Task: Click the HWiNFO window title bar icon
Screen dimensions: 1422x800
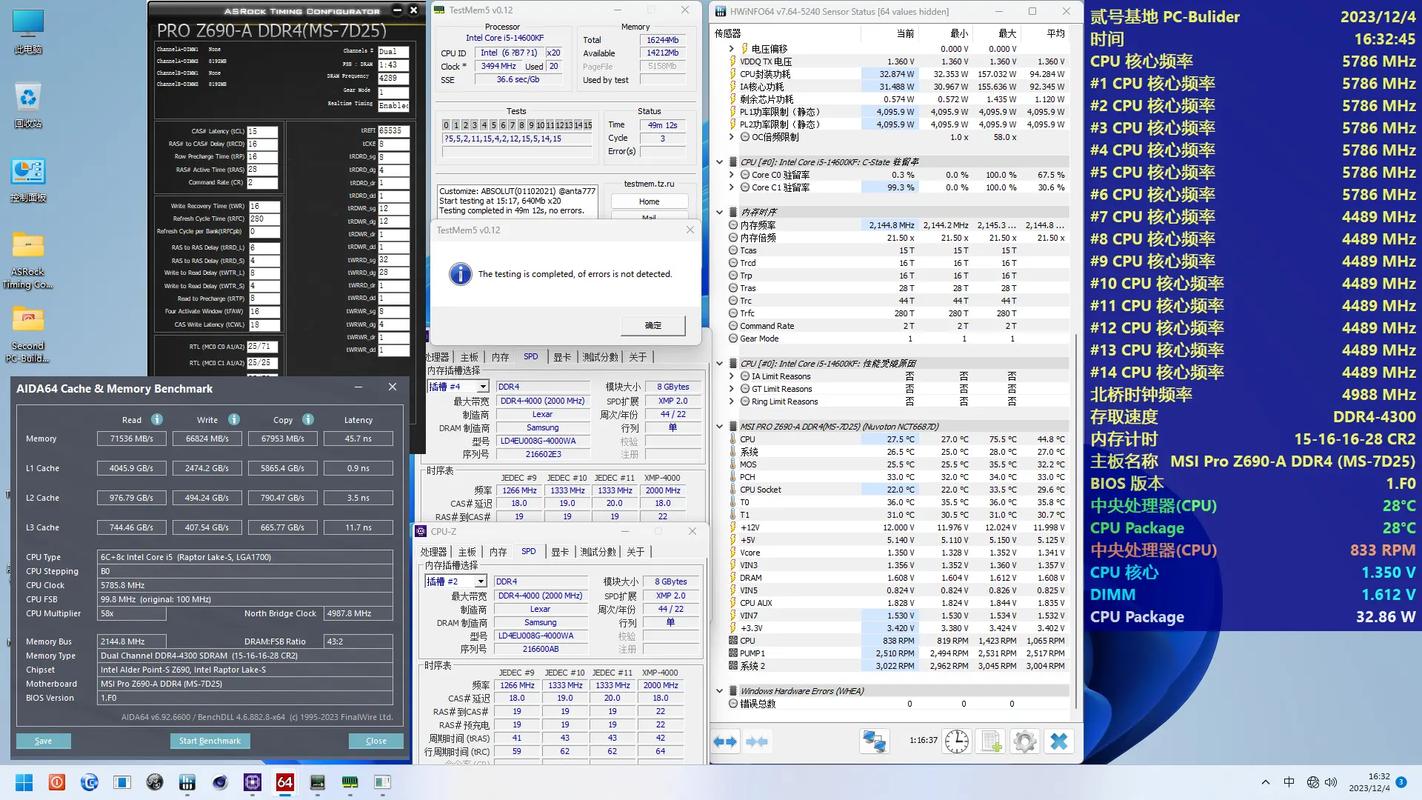Action: point(721,11)
